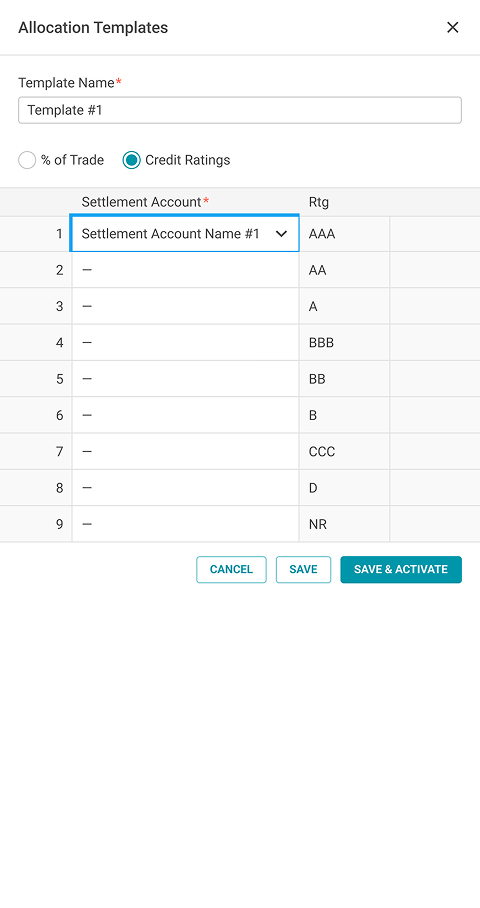Click the Save button
The width and height of the screenshot is (480, 908).
click(303, 569)
